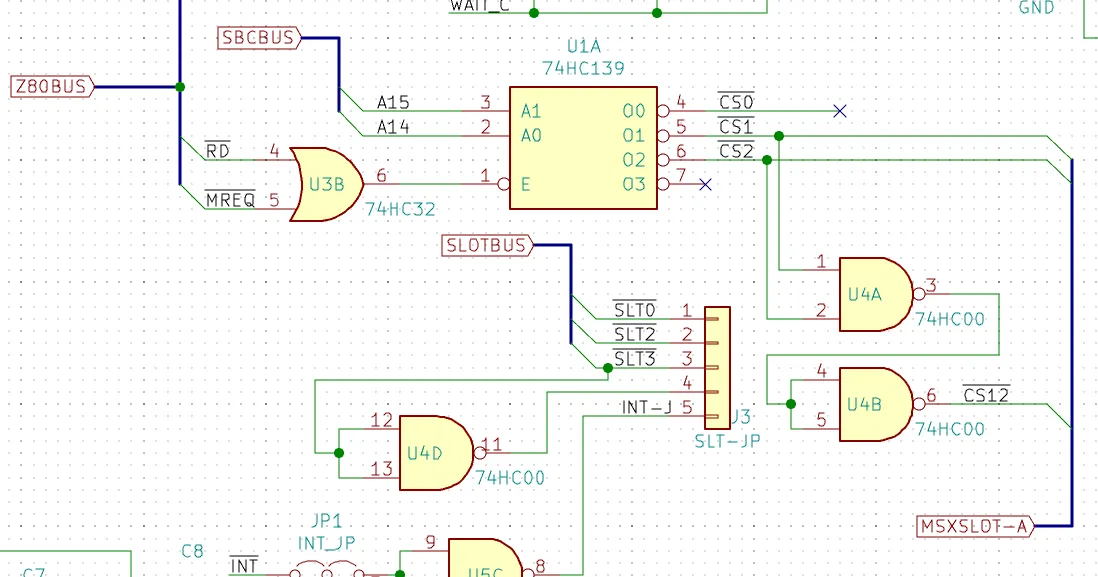
Task: Click the CS0 net label
Action: pos(736,101)
